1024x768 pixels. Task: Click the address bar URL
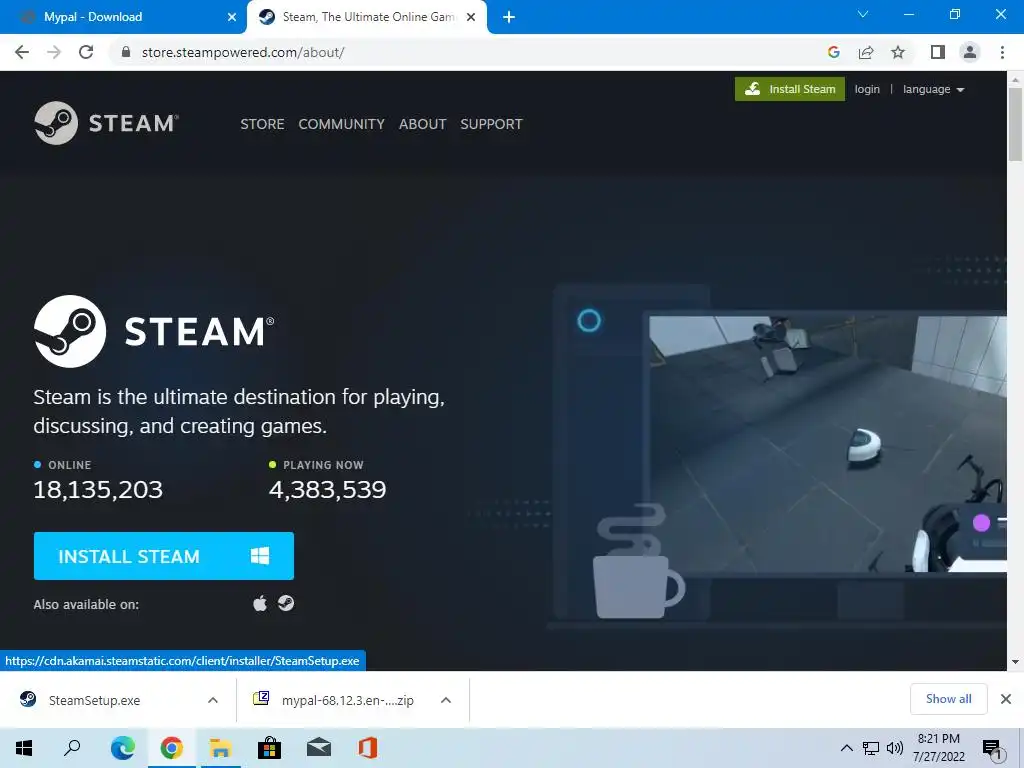tap(243, 52)
